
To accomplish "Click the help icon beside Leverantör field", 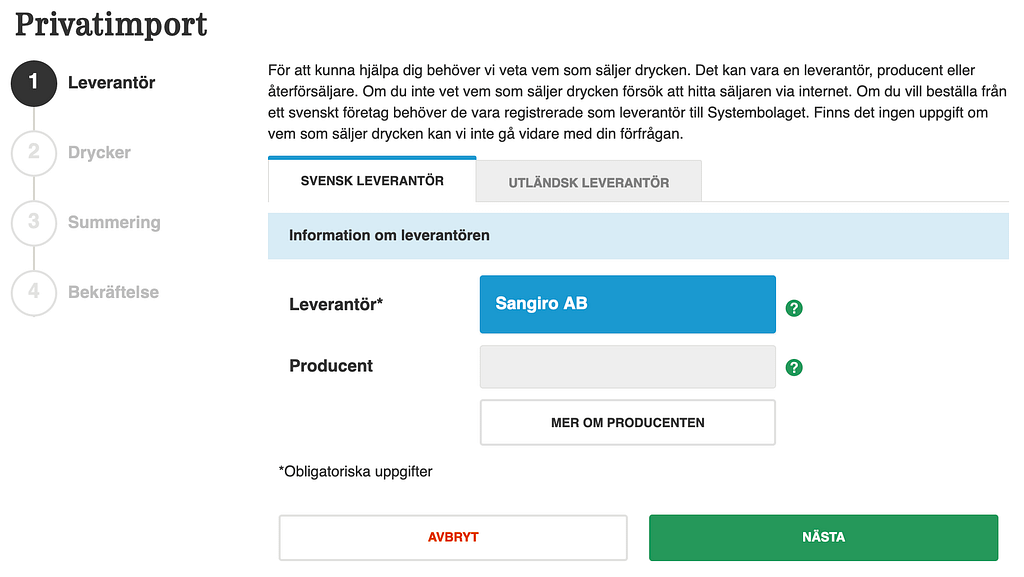I will pos(793,308).
